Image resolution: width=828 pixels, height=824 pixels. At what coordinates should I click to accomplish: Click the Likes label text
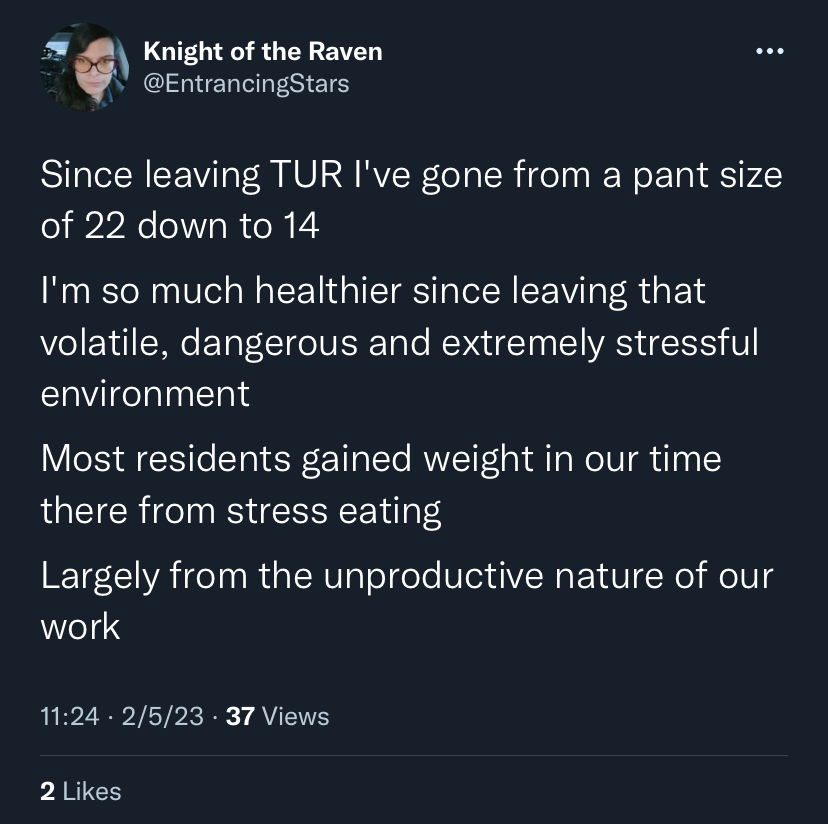coord(92,791)
